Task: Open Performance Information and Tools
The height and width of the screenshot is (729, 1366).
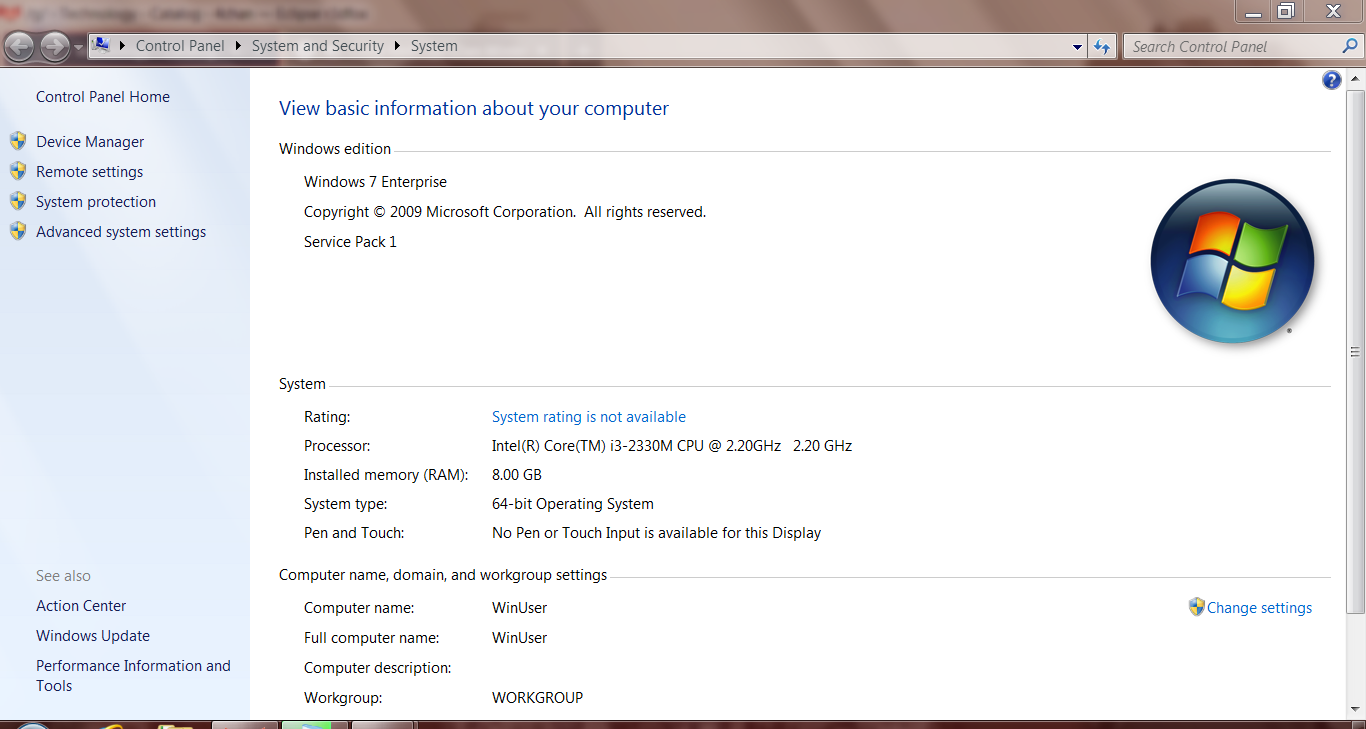Action: tap(133, 676)
